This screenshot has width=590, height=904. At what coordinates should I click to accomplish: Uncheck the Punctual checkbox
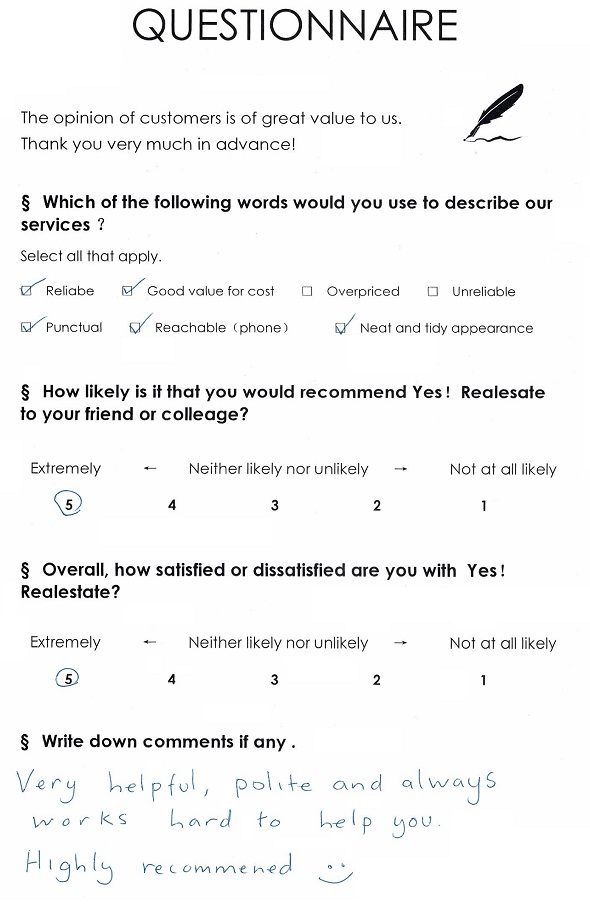coord(26,327)
